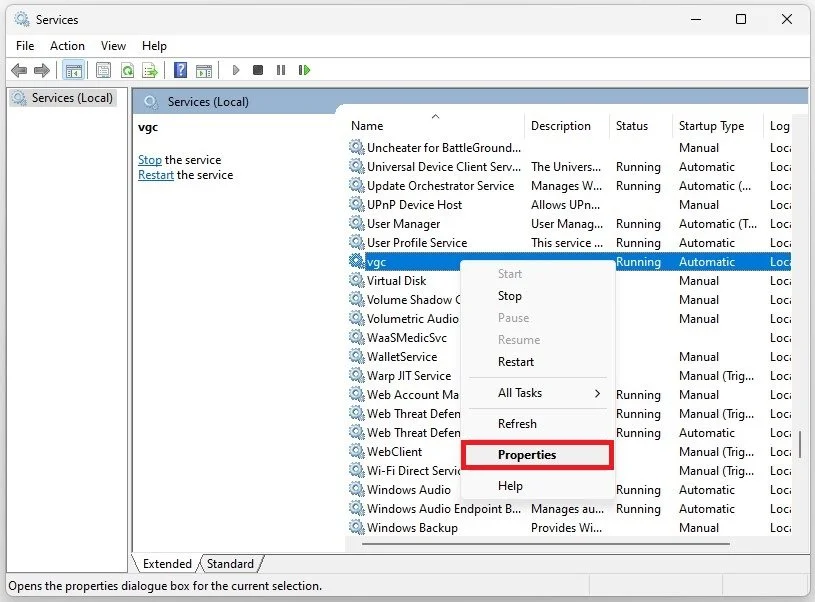The width and height of the screenshot is (815, 602).
Task: Click the Stop Service square icon
Action: click(258, 70)
